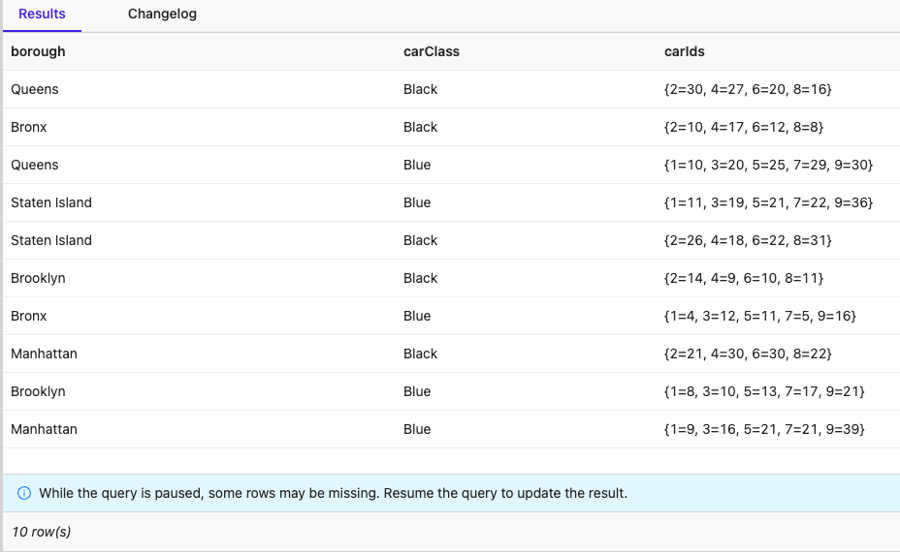Click carIds value {2=21, 4=30, 6=30, 8=22}
Screen dimensions: 900x554
click(x=747, y=354)
